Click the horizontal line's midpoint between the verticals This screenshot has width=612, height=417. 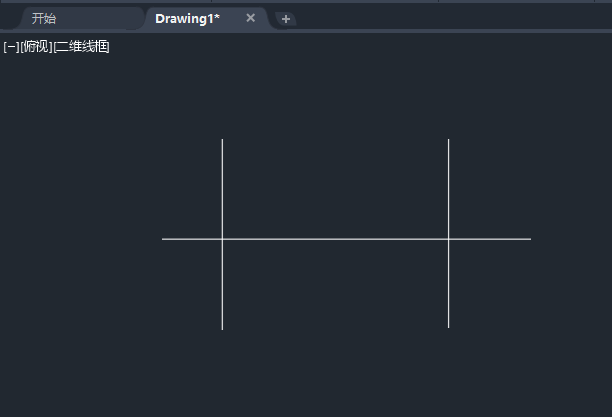point(335,239)
